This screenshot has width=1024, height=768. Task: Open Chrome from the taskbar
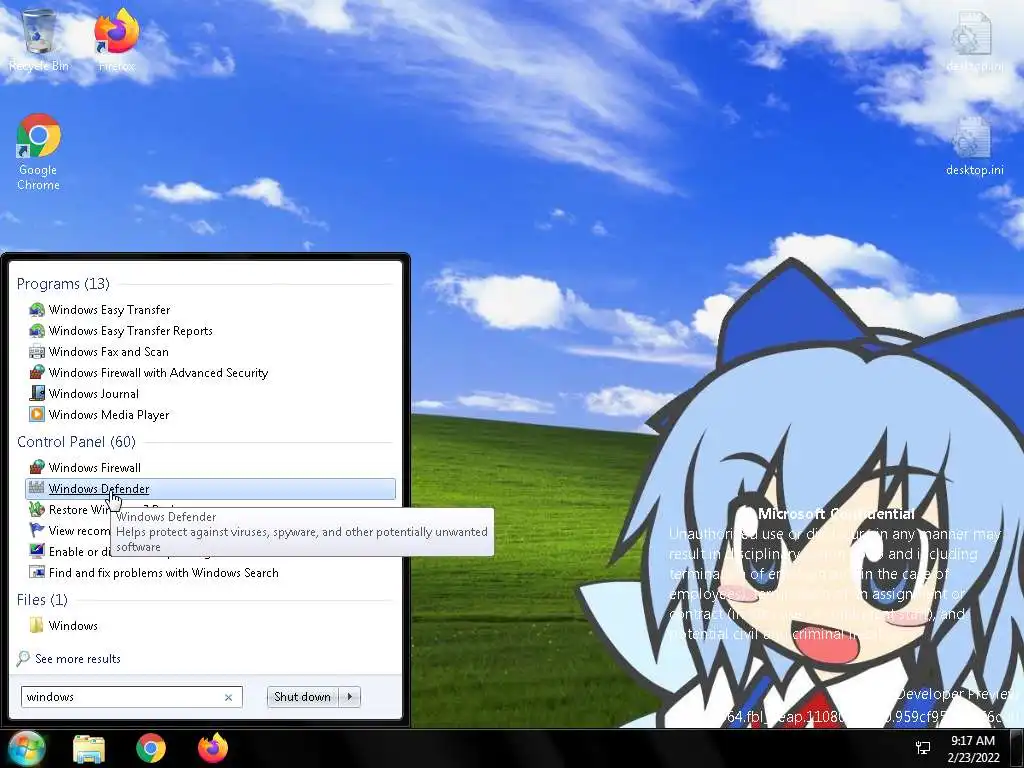click(x=151, y=748)
